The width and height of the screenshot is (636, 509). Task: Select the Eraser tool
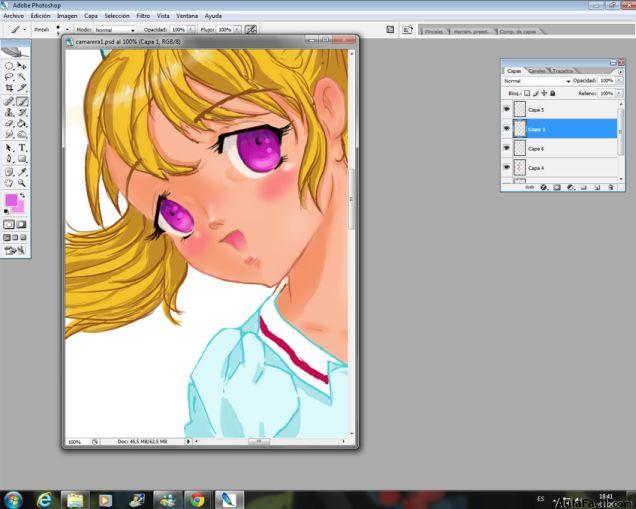tap(9, 123)
